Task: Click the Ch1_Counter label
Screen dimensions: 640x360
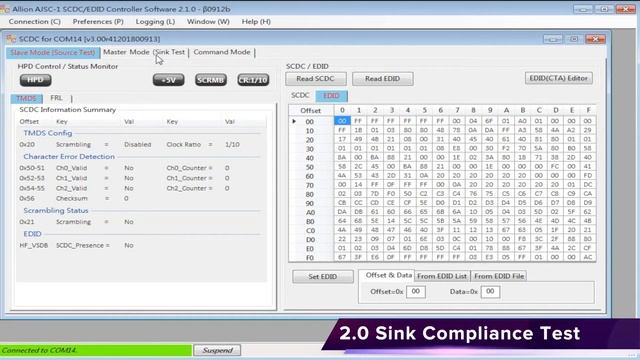Action: click(x=189, y=178)
